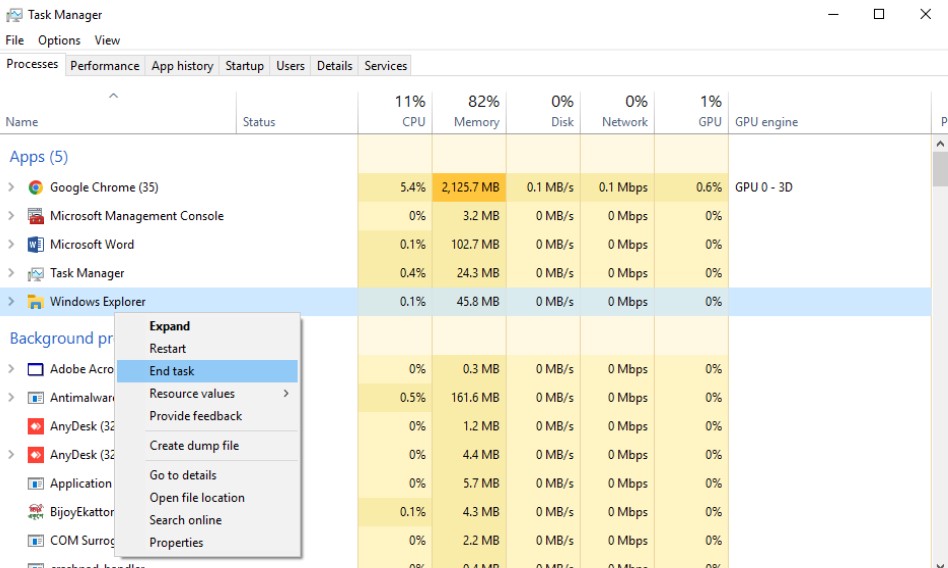The image size is (948, 568).
Task: Open the Resource values submenu arrow
Action: 286,394
